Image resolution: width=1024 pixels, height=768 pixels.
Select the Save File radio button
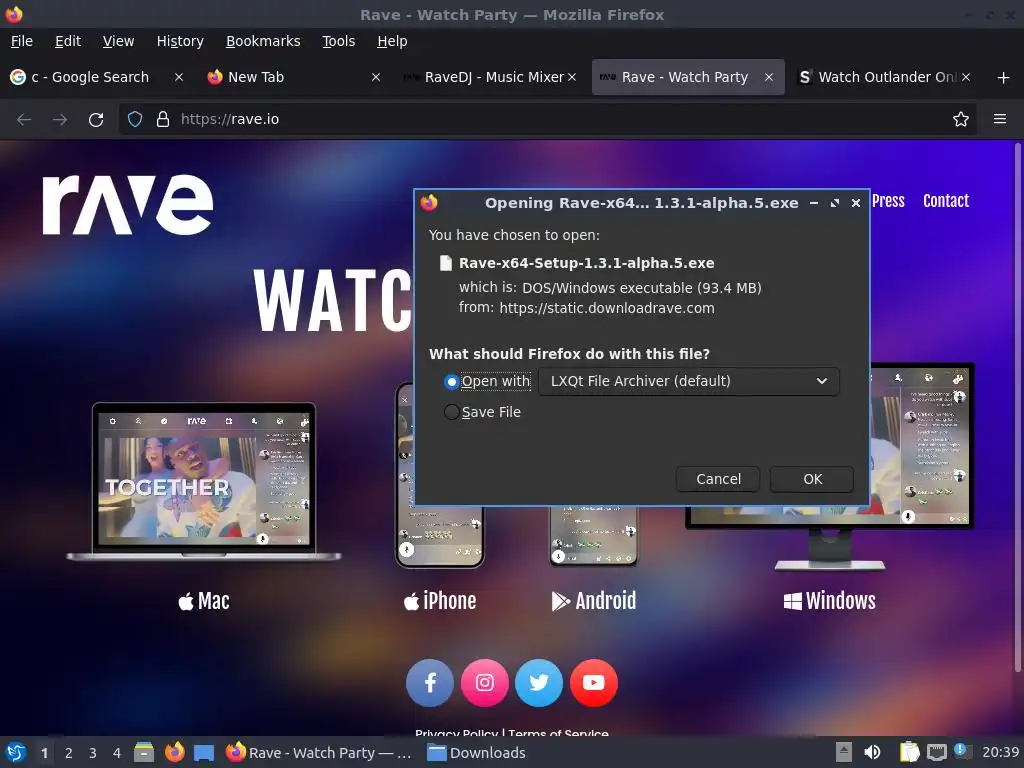point(451,412)
